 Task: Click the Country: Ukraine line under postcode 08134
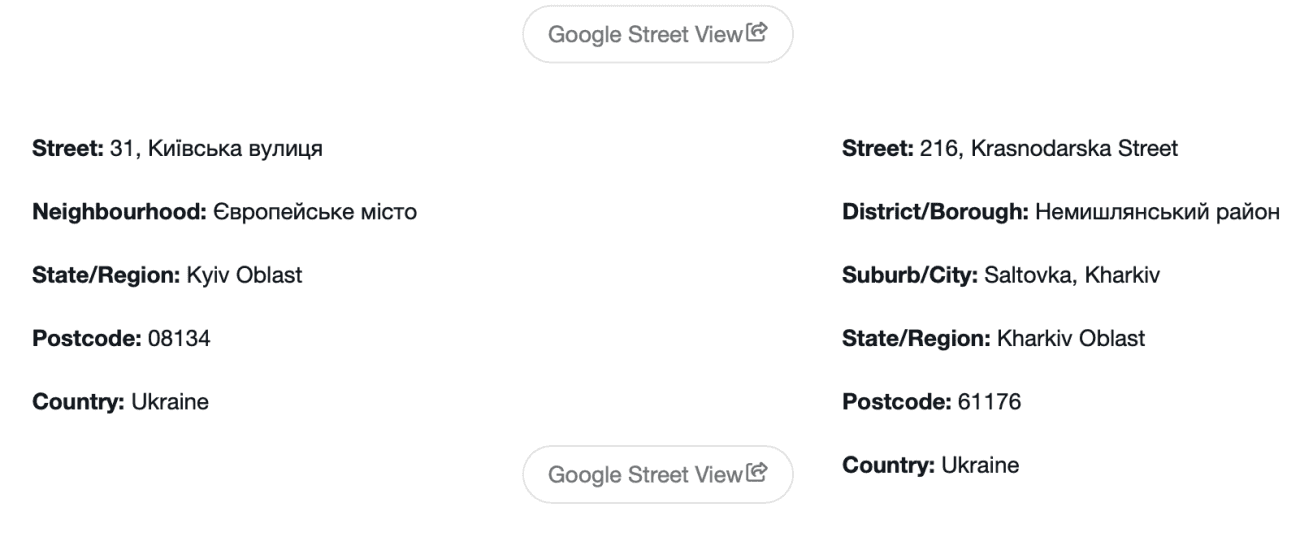pyautogui.click(x=120, y=402)
